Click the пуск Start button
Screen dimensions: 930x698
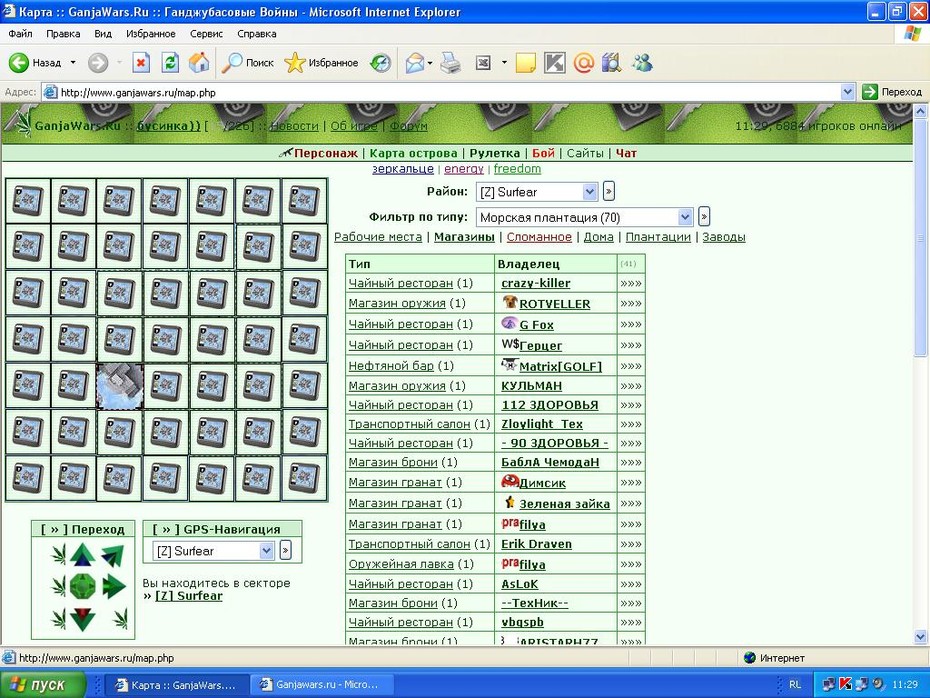tap(42, 684)
